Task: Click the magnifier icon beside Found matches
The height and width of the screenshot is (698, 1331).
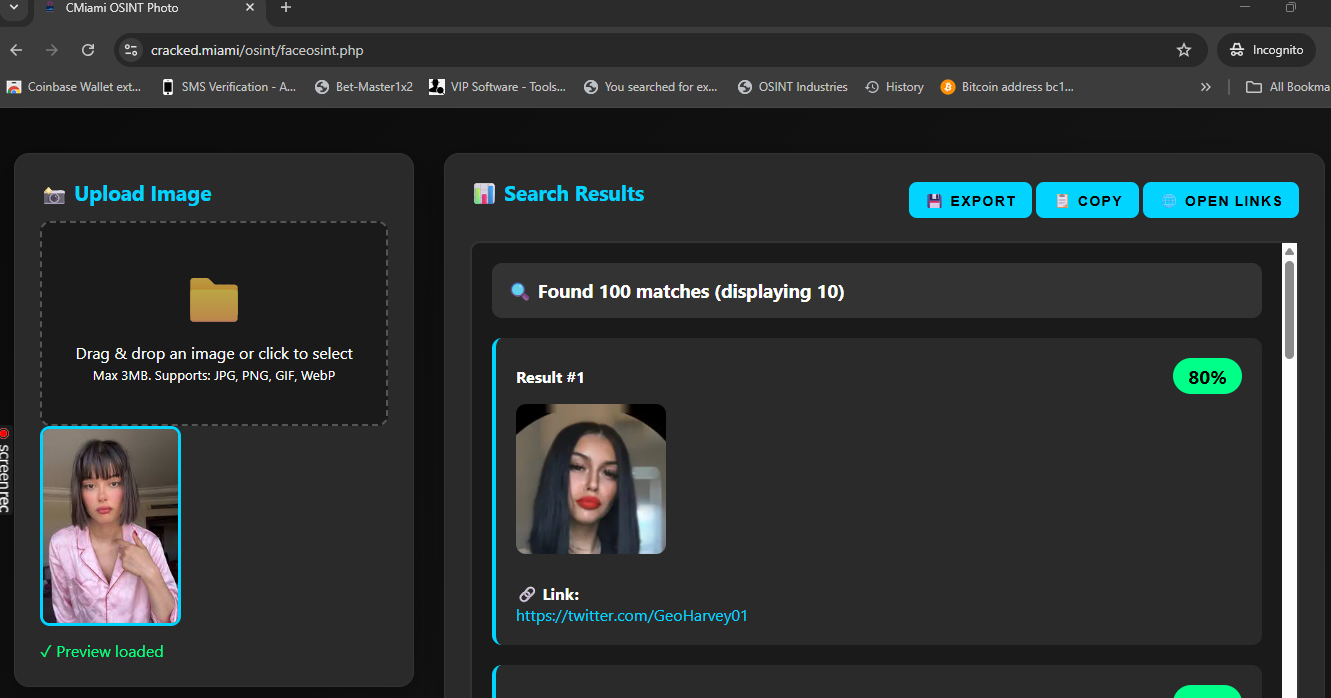Action: coord(520,292)
